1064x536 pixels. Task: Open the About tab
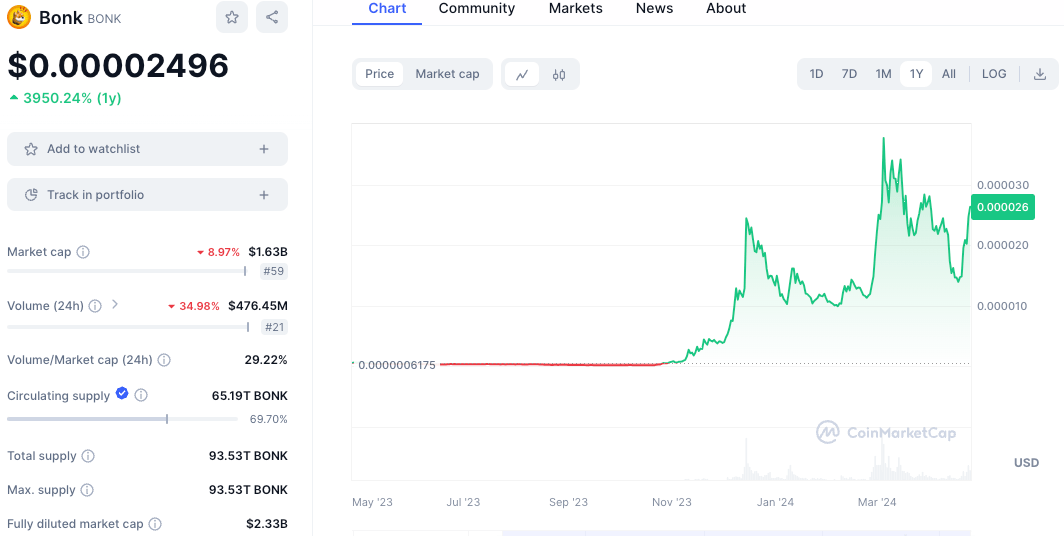[726, 9]
